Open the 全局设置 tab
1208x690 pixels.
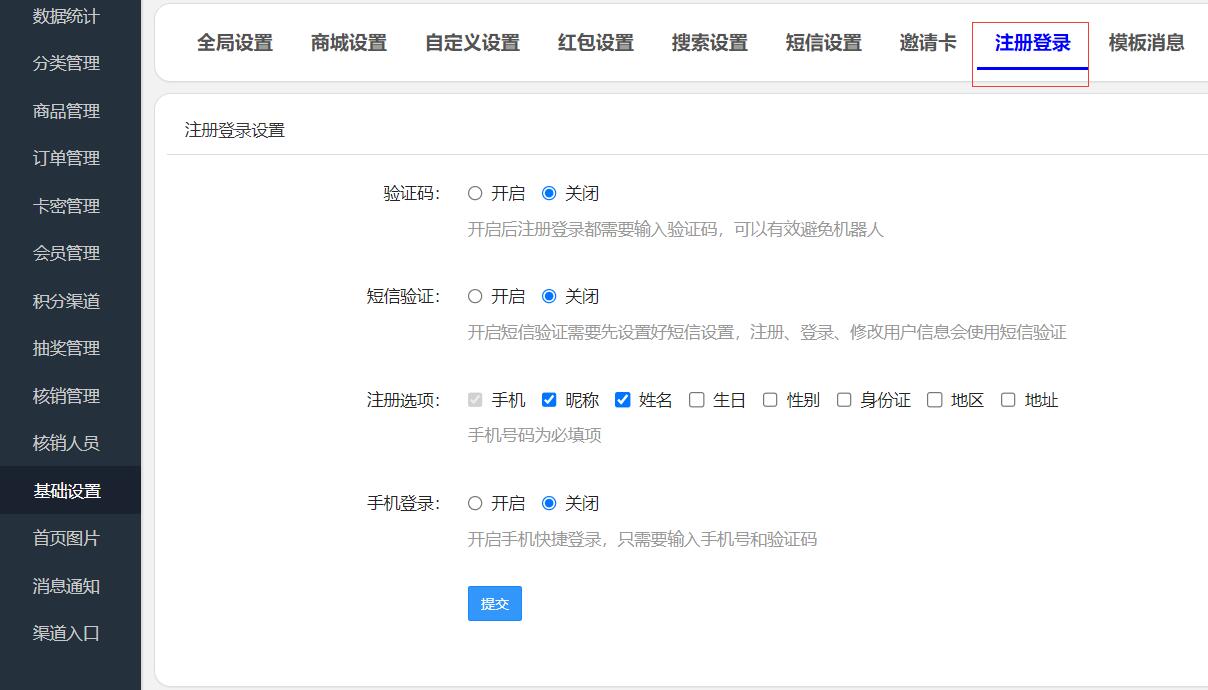coord(235,43)
